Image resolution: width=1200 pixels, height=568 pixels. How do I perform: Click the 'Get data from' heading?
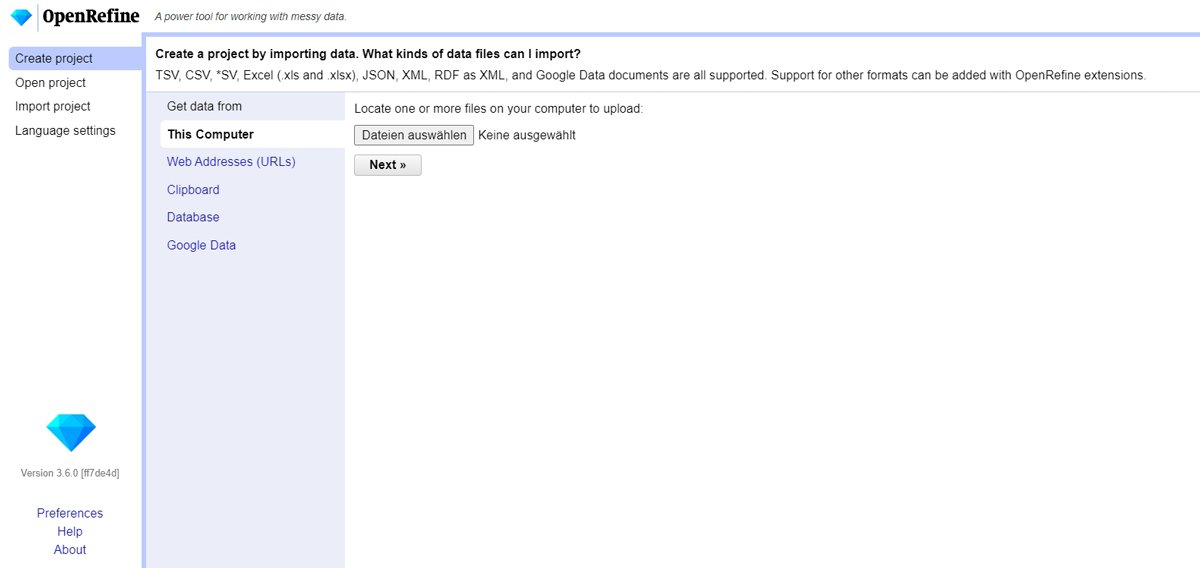click(x=204, y=106)
